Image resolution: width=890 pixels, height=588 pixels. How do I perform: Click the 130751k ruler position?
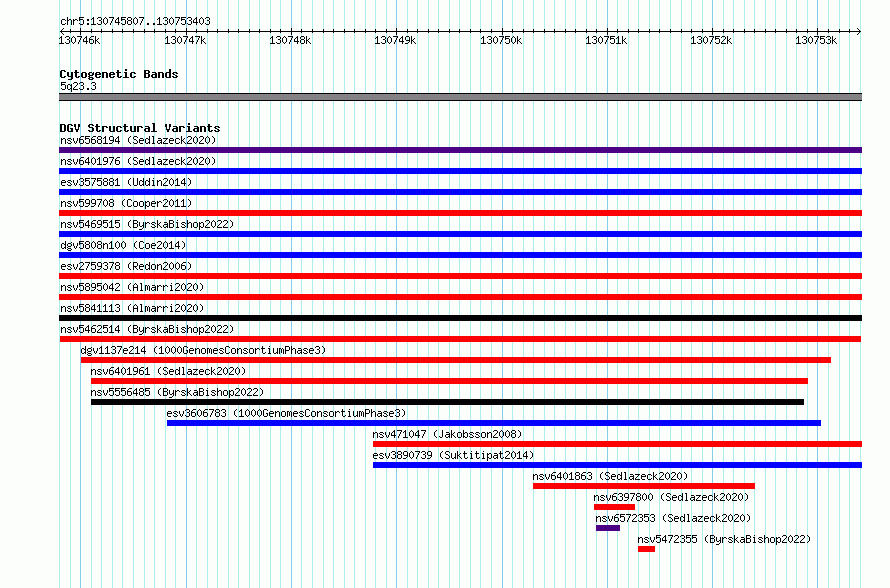point(606,40)
